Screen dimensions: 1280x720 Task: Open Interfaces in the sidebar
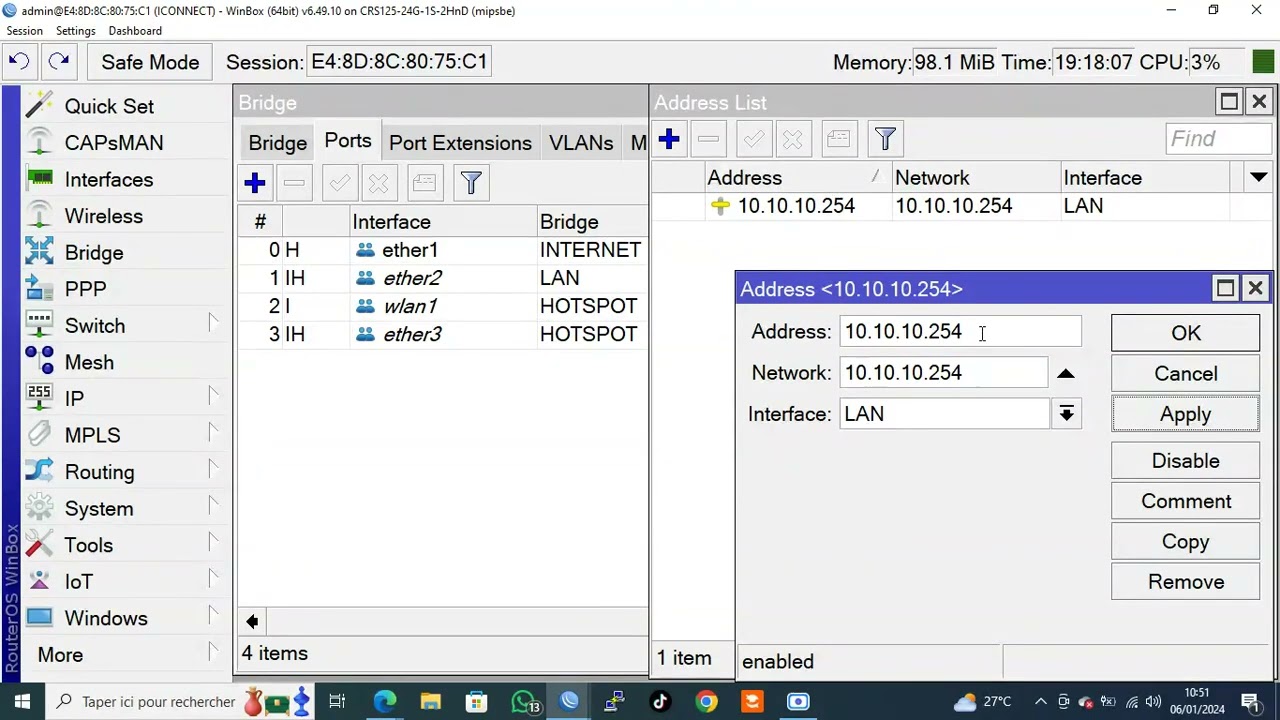(x=109, y=180)
